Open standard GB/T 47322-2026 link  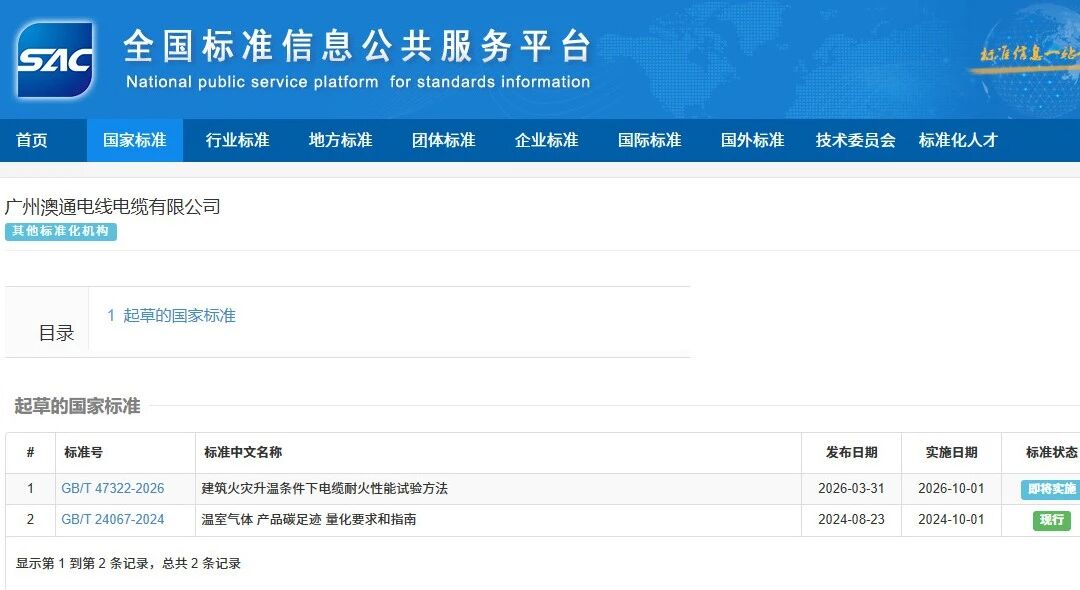coord(113,489)
